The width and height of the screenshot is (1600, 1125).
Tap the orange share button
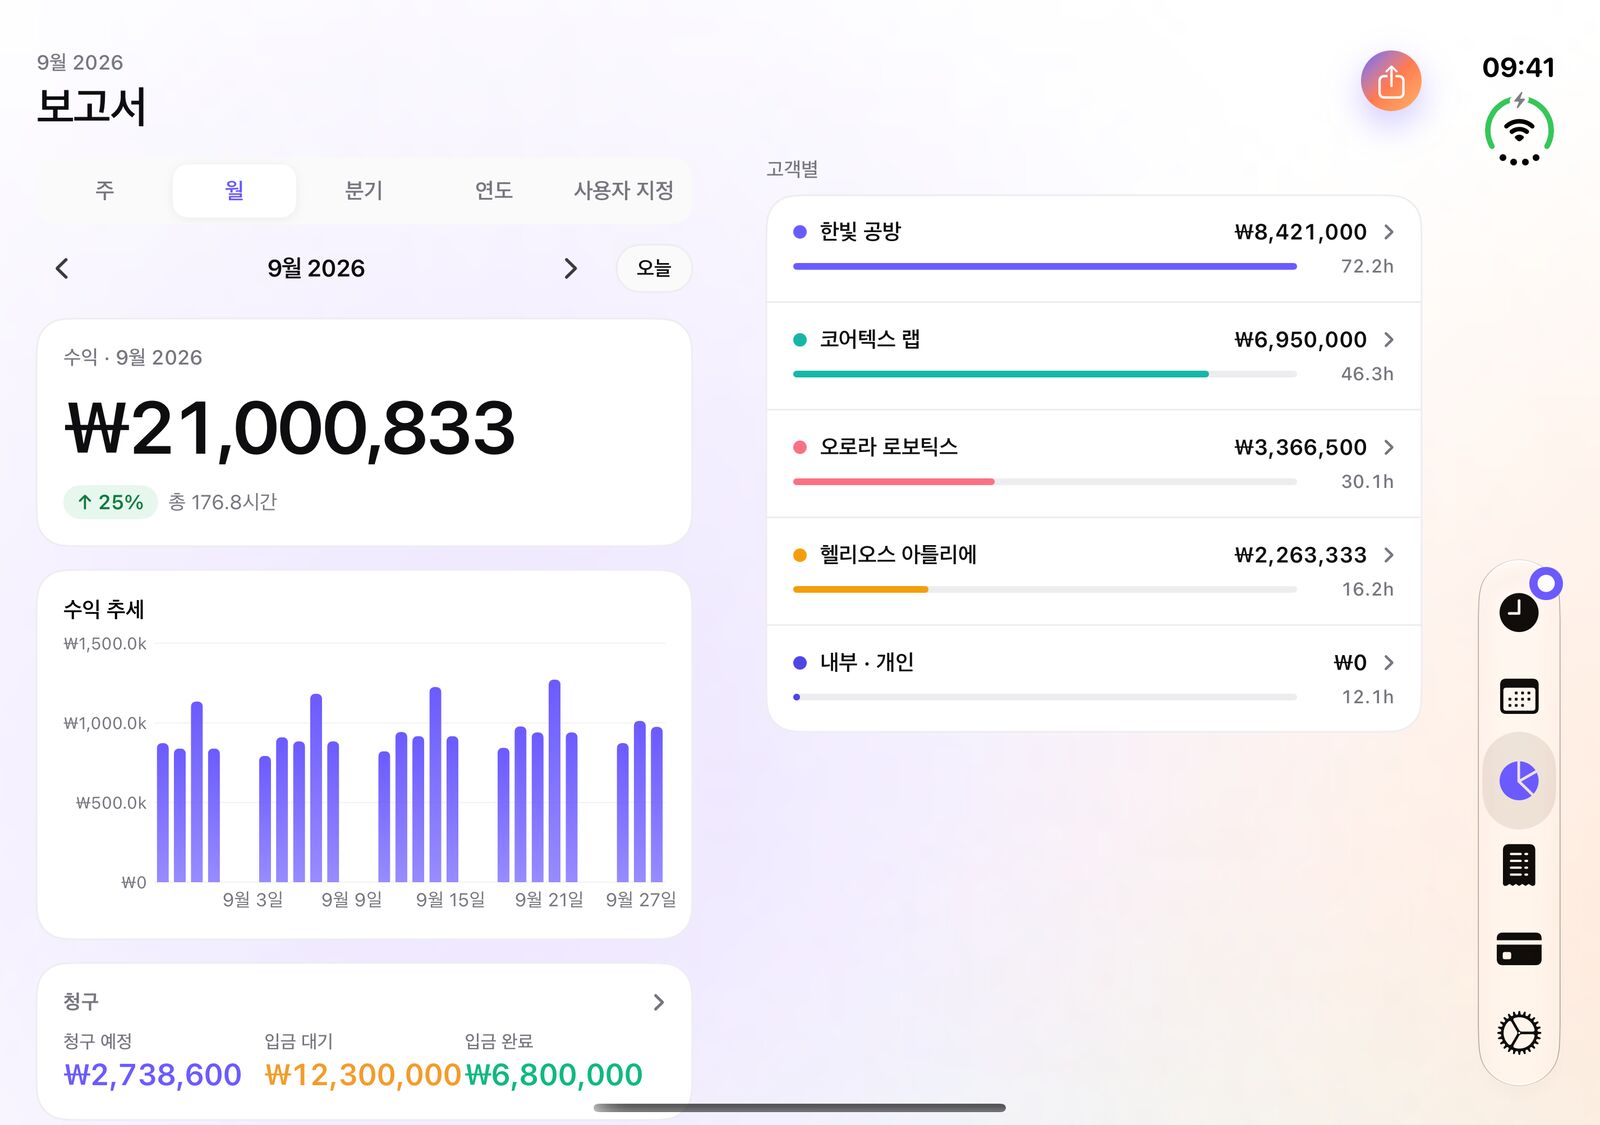(x=1391, y=81)
